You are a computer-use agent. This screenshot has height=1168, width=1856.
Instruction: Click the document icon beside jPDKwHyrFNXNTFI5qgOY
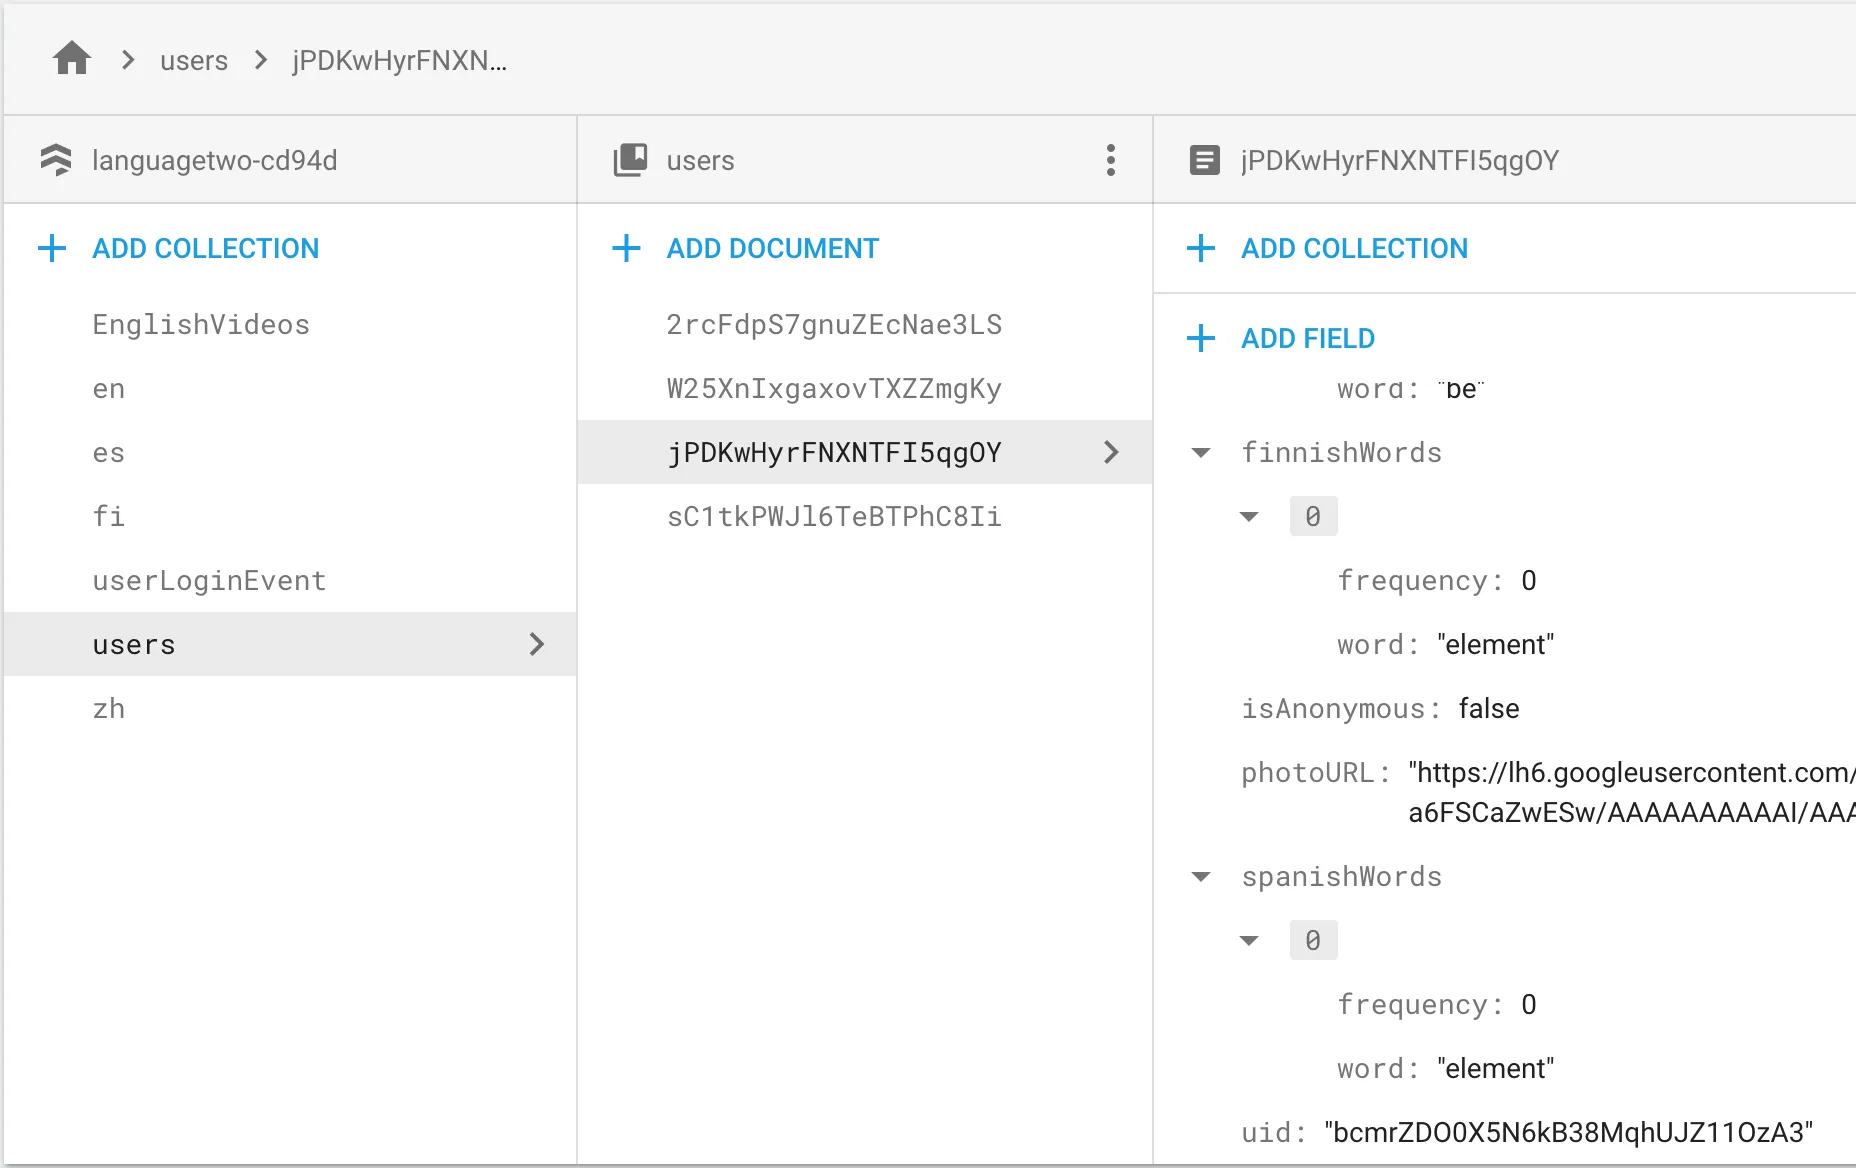click(x=1204, y=160)
